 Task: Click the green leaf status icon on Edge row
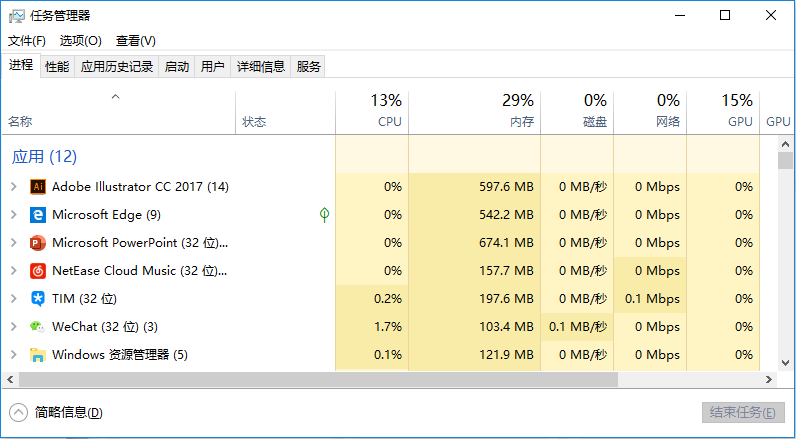[x=324, y=215]
